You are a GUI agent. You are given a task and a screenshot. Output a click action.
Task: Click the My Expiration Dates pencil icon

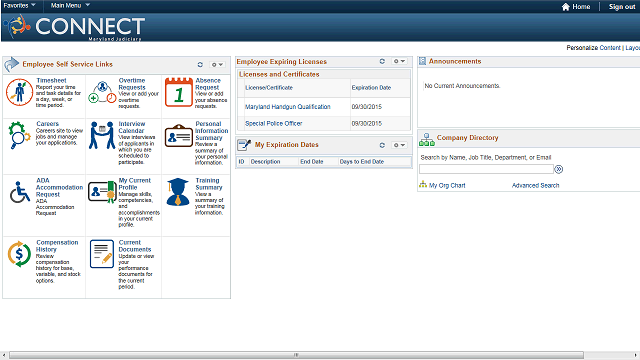coord(244,144)
